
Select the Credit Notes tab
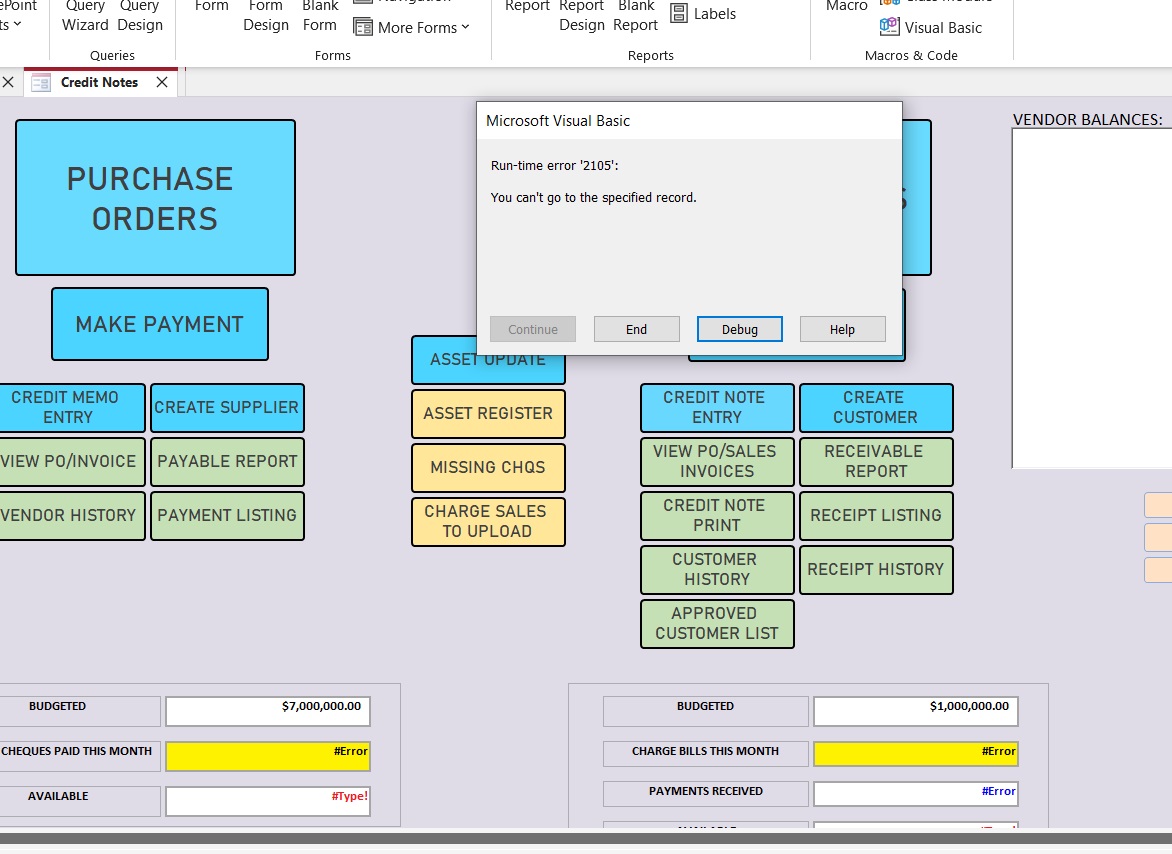(x=99, y=82)
